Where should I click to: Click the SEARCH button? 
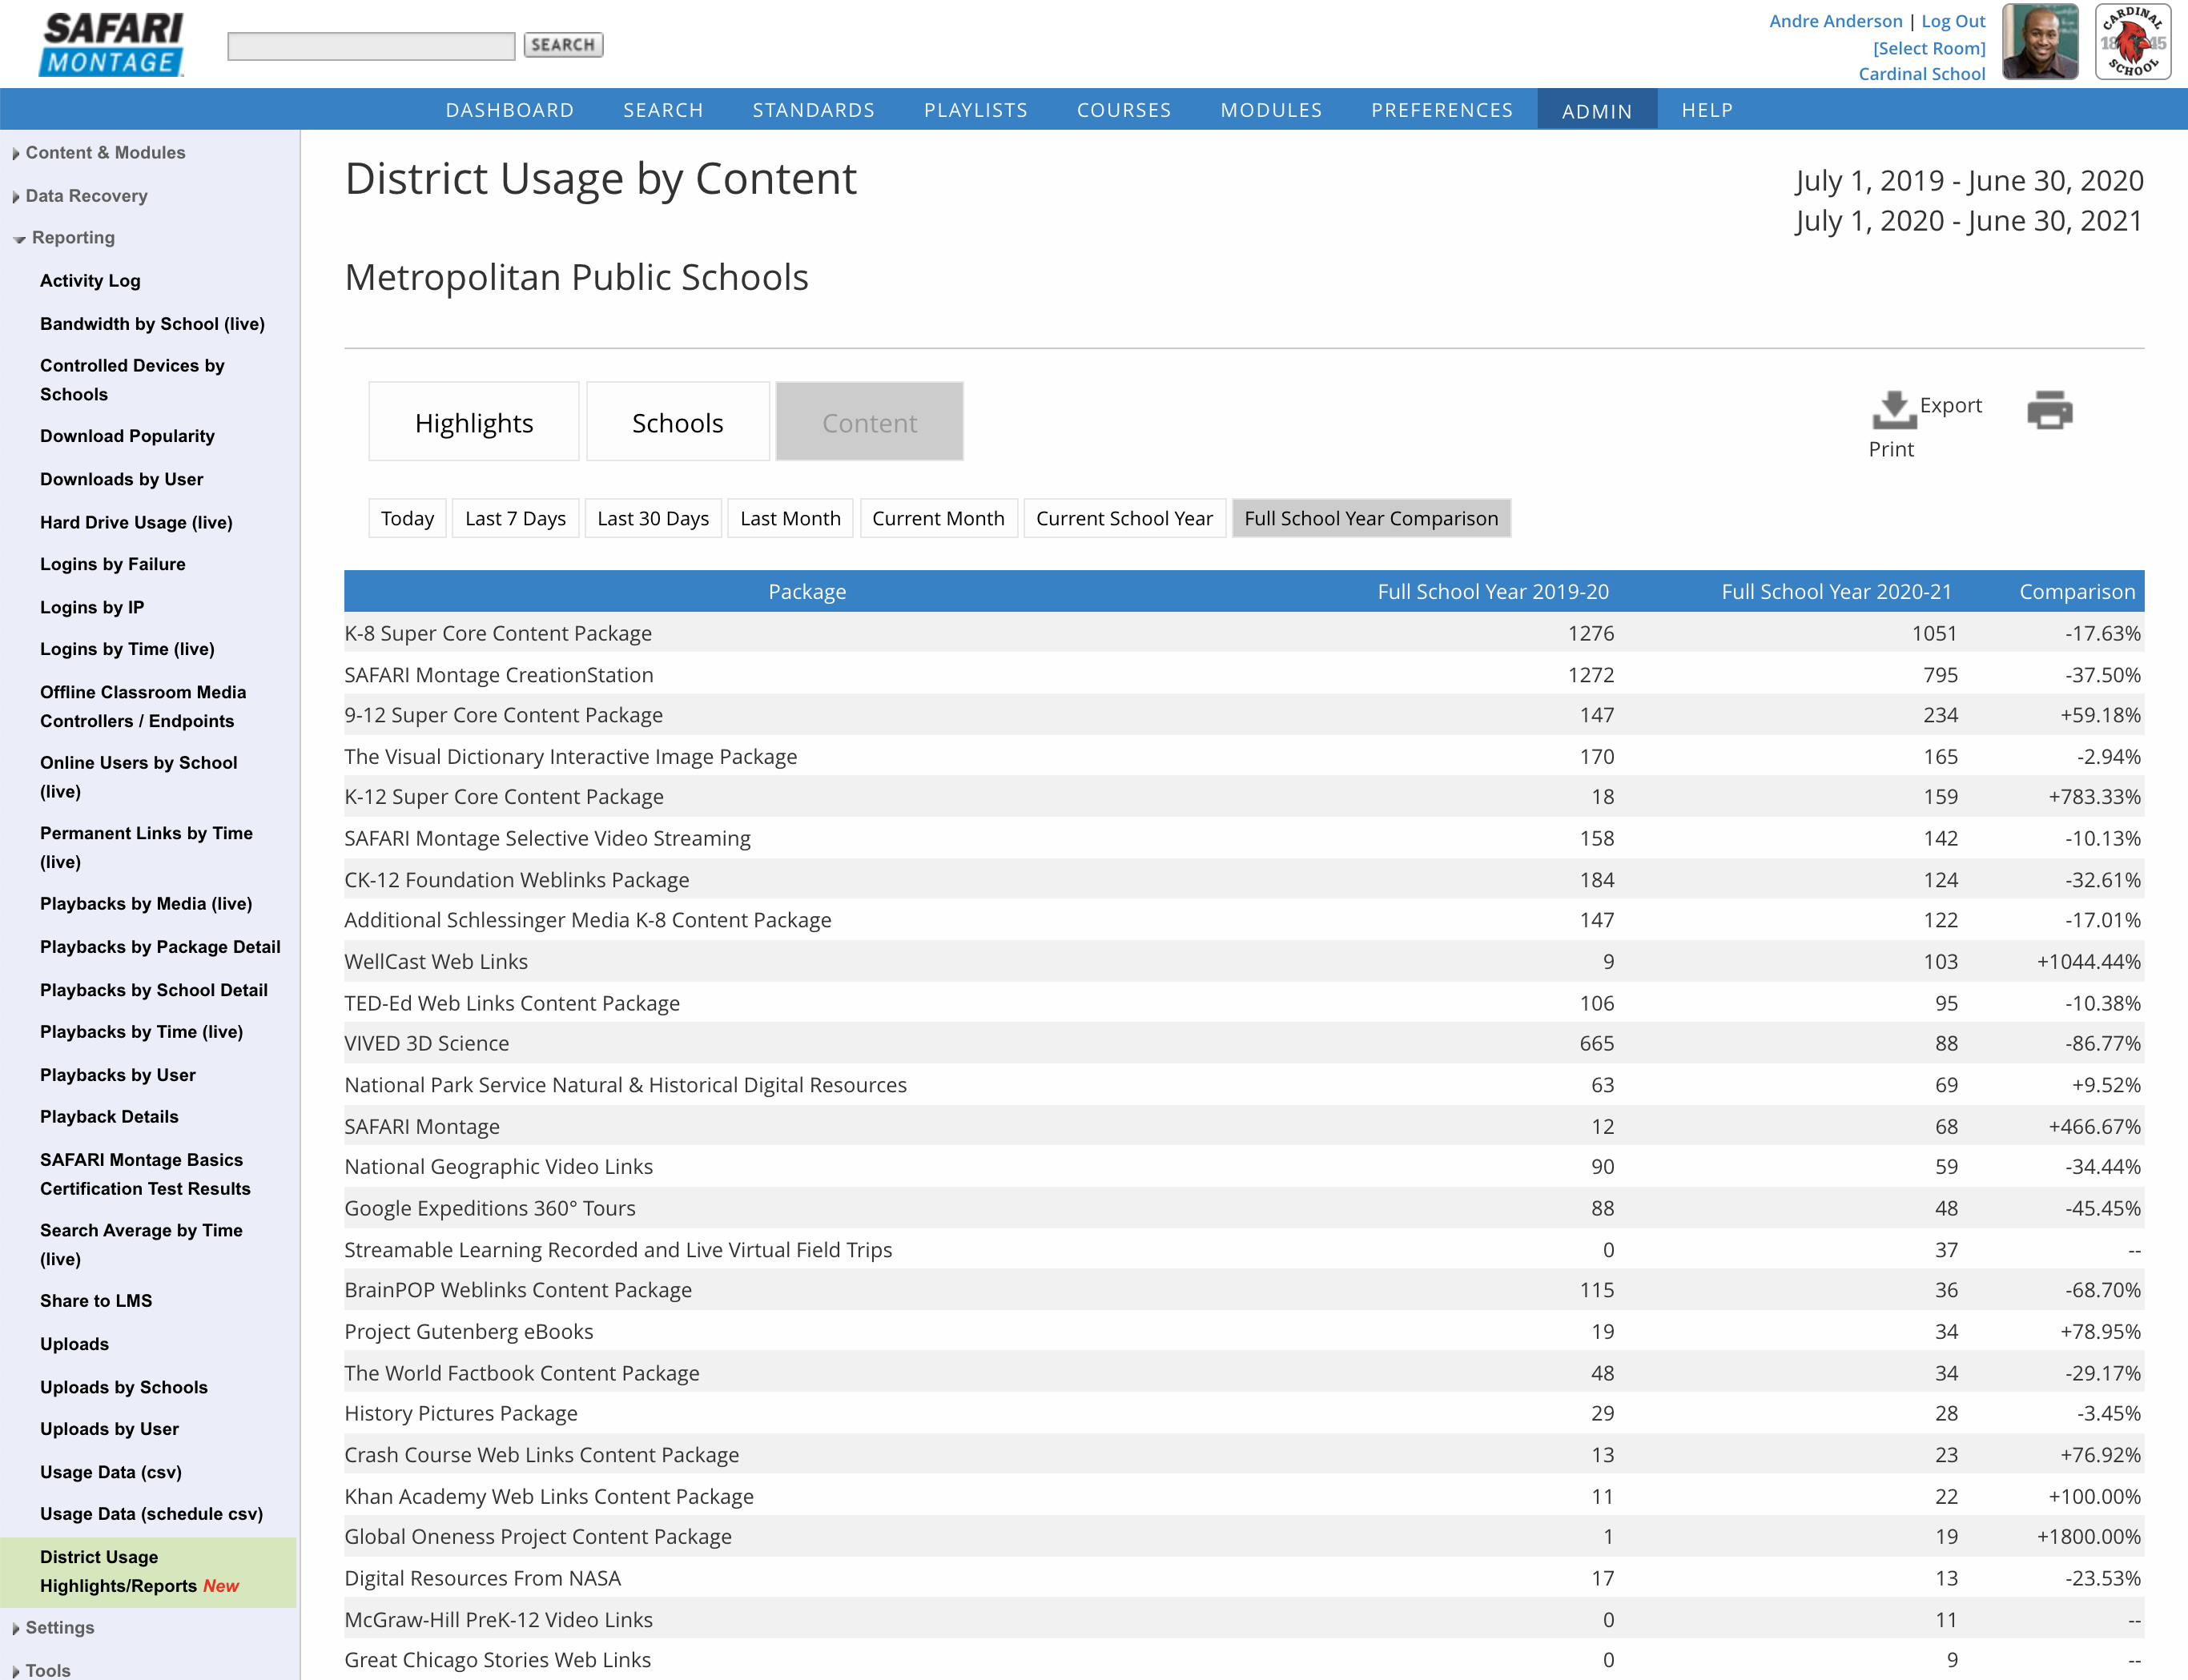tap(563, 45)
